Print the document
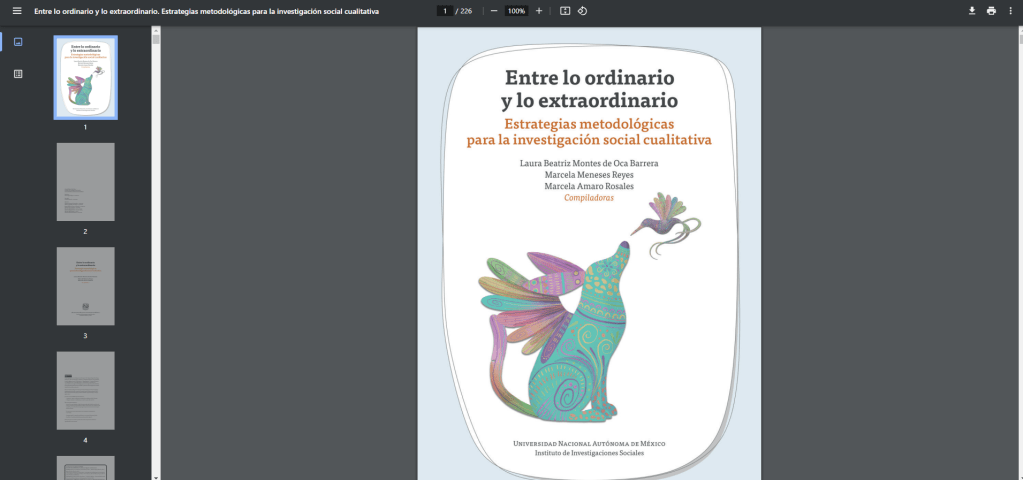This screenshot has width=1023, height=480. pos(991,11)
